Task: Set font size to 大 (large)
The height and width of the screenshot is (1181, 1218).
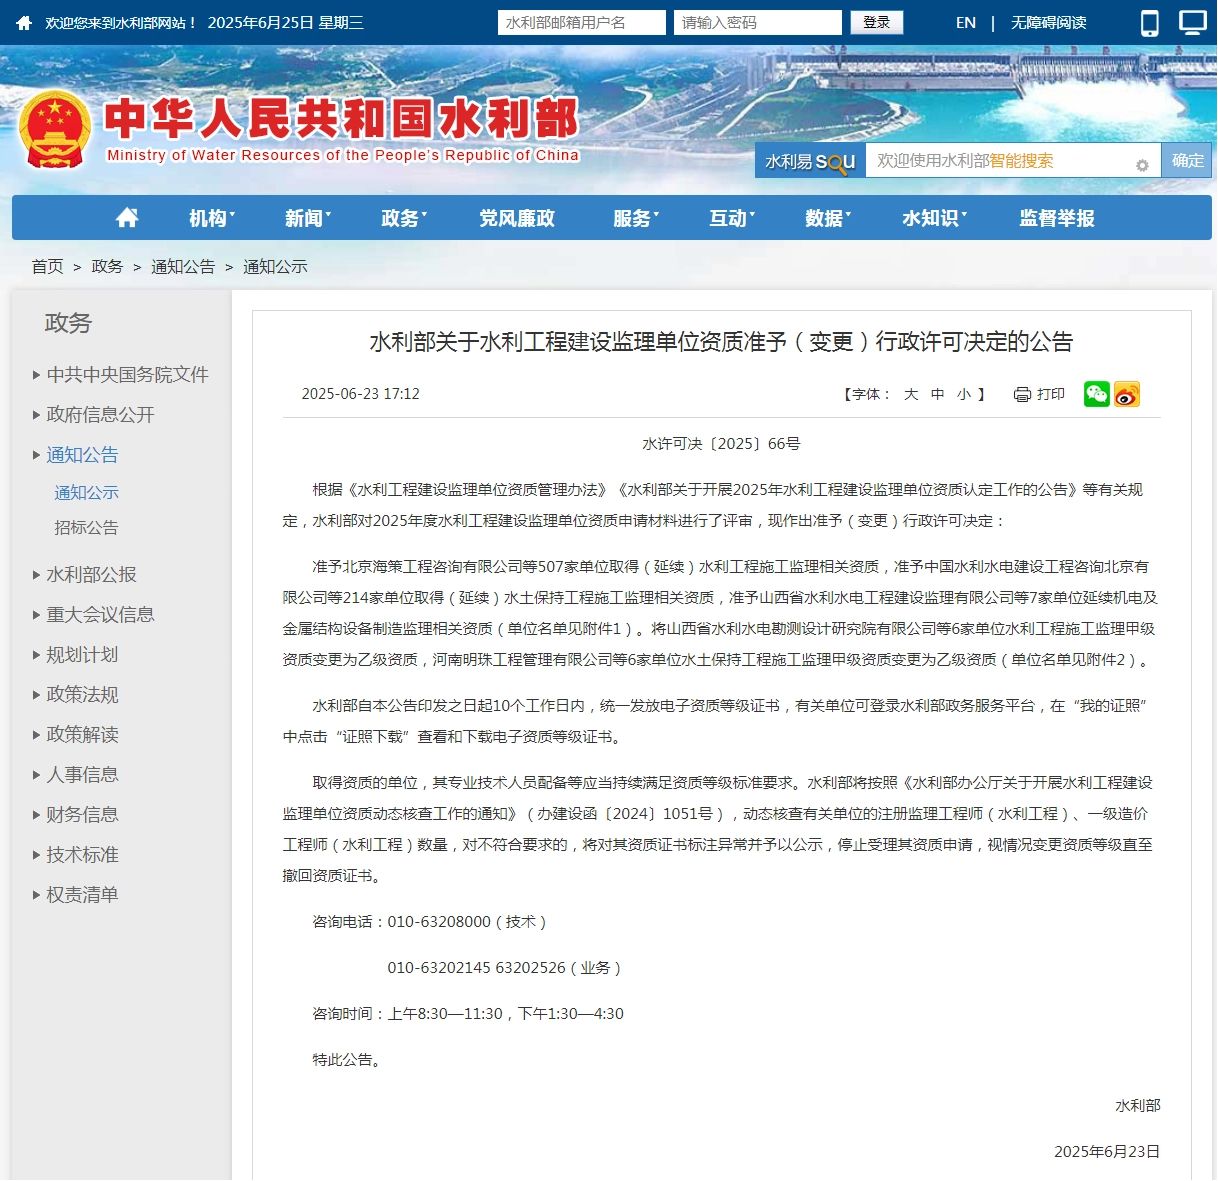Action: [x=911, y=394]
